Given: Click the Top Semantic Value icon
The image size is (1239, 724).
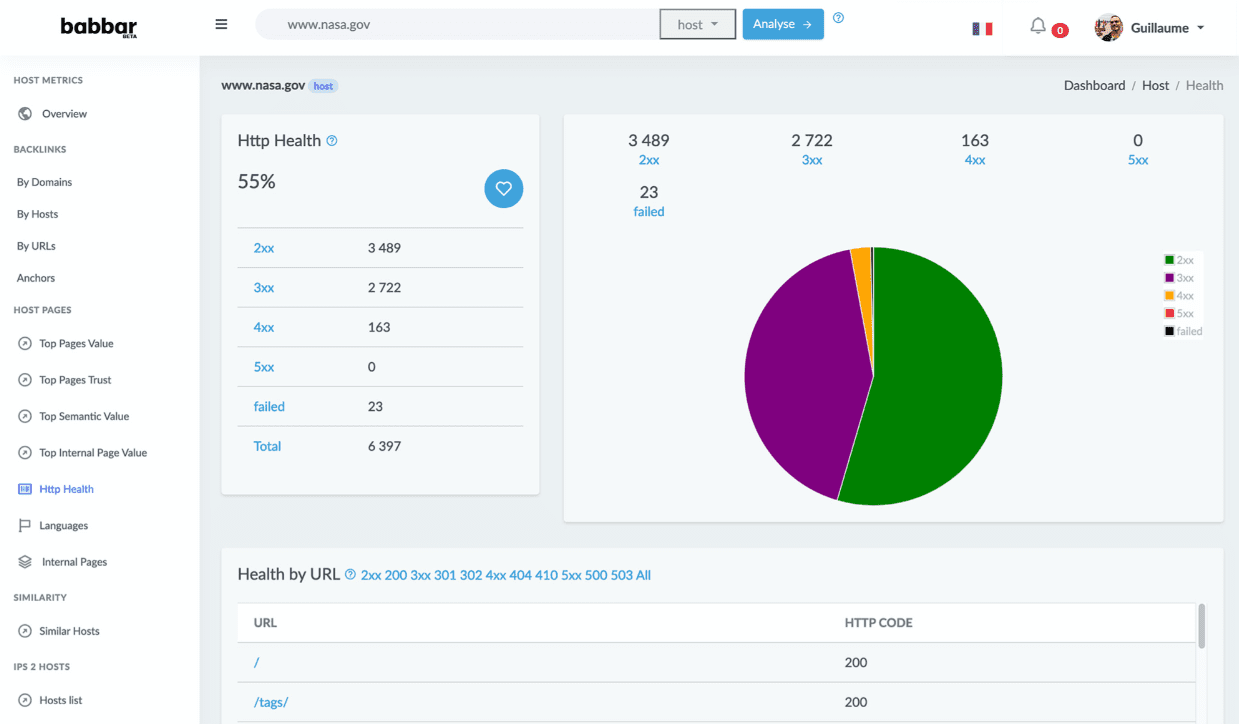Looking at the screenshot, I should click(24, 416).
